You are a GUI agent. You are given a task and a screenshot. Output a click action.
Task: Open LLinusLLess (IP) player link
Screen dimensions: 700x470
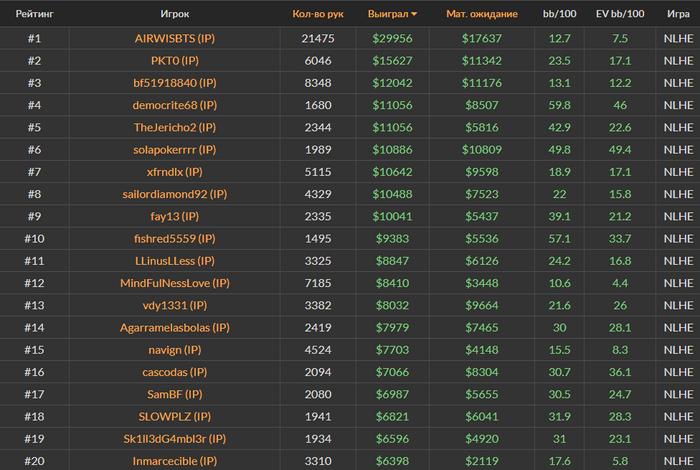tap(175, 261)
